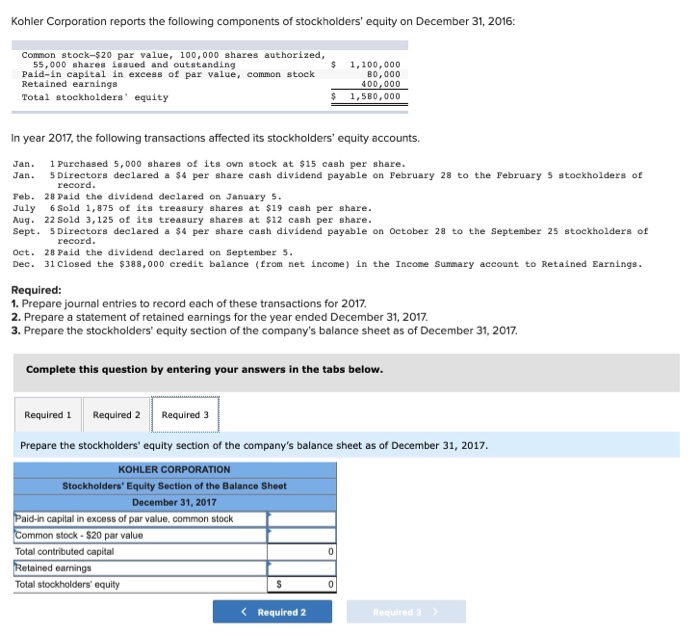This screenshot has width=700, height=634.
Task: Click the Total stockholders' equity total cell
Action: (302, 584)
